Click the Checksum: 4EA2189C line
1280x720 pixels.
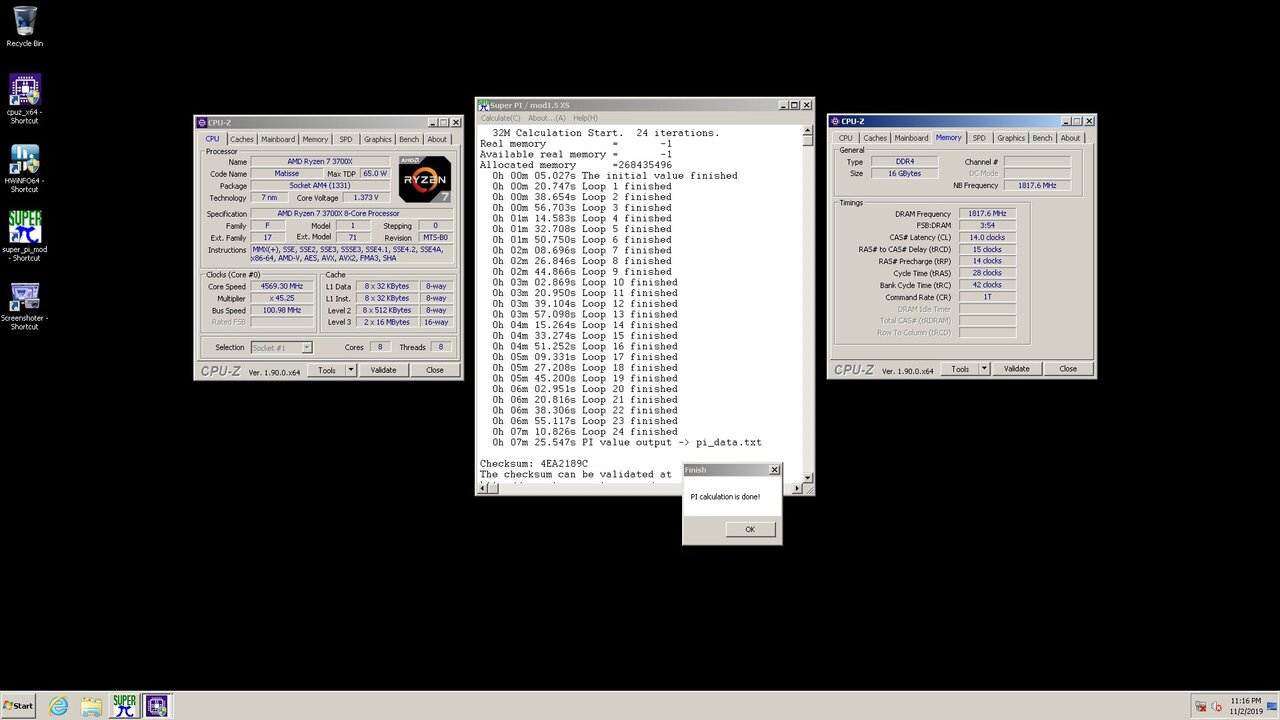(534, 464)
